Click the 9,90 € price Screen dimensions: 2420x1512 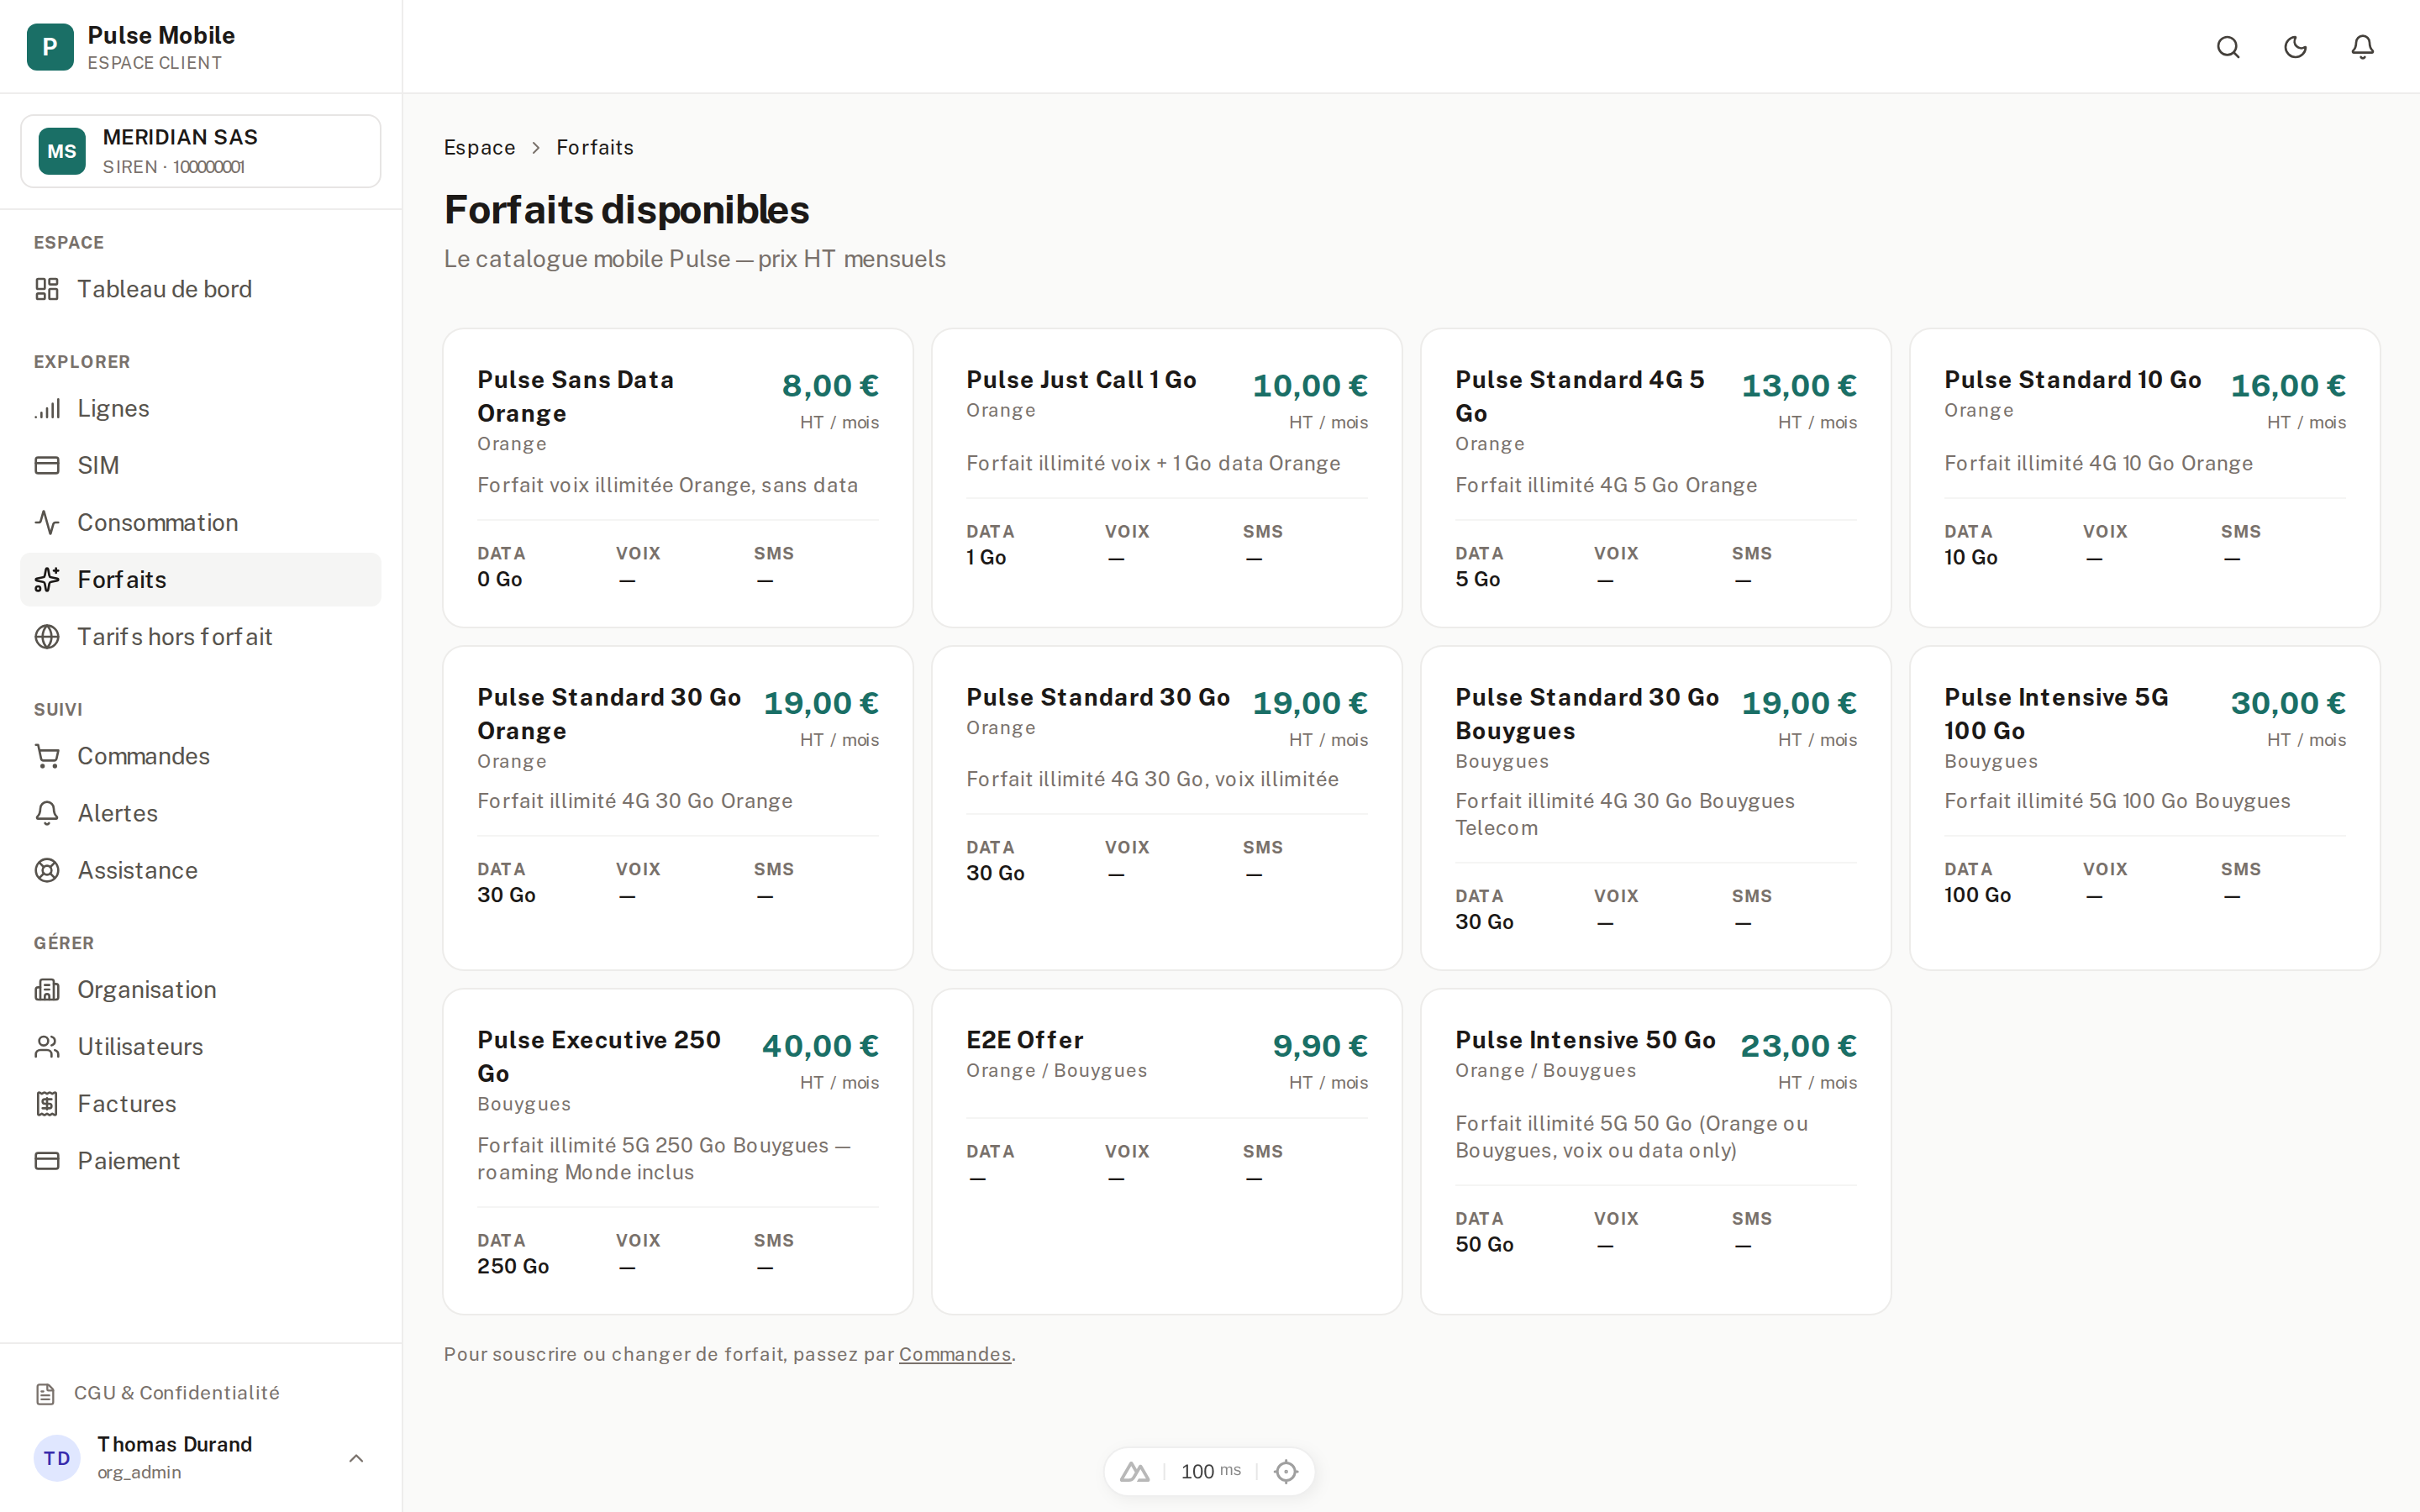(1320, 1046)
